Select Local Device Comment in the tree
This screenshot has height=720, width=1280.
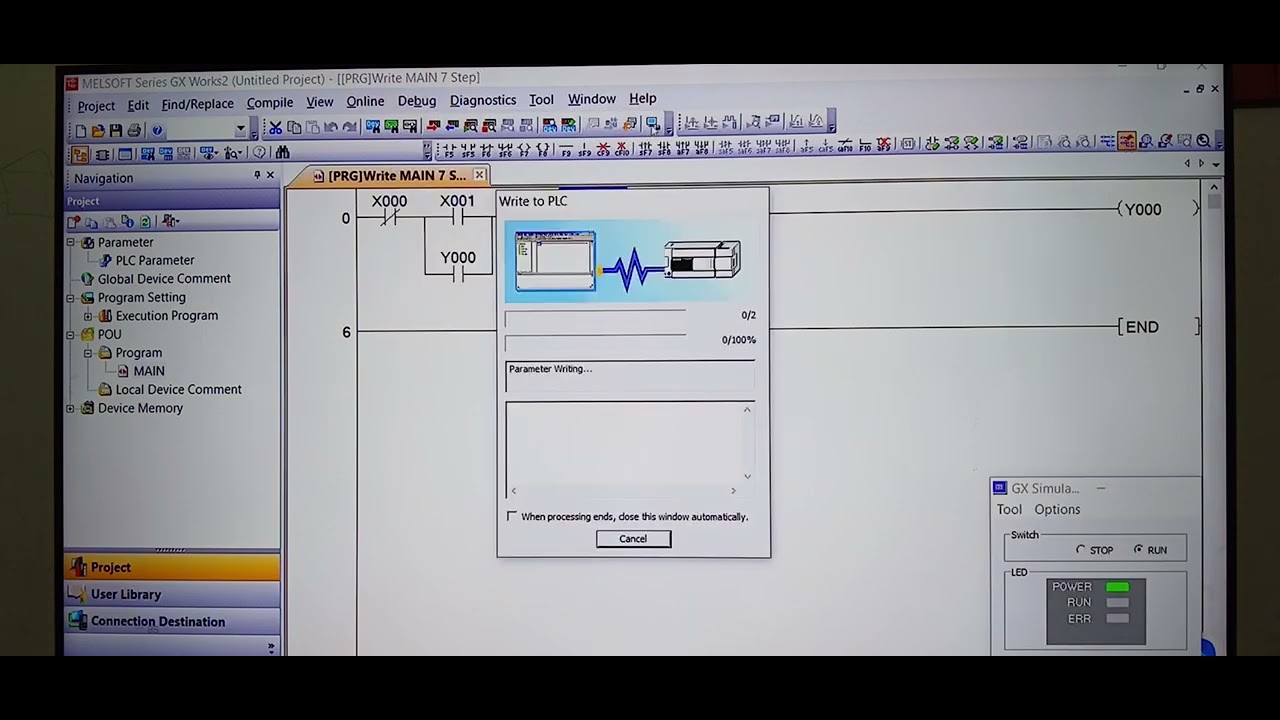[x=178, y=390]
